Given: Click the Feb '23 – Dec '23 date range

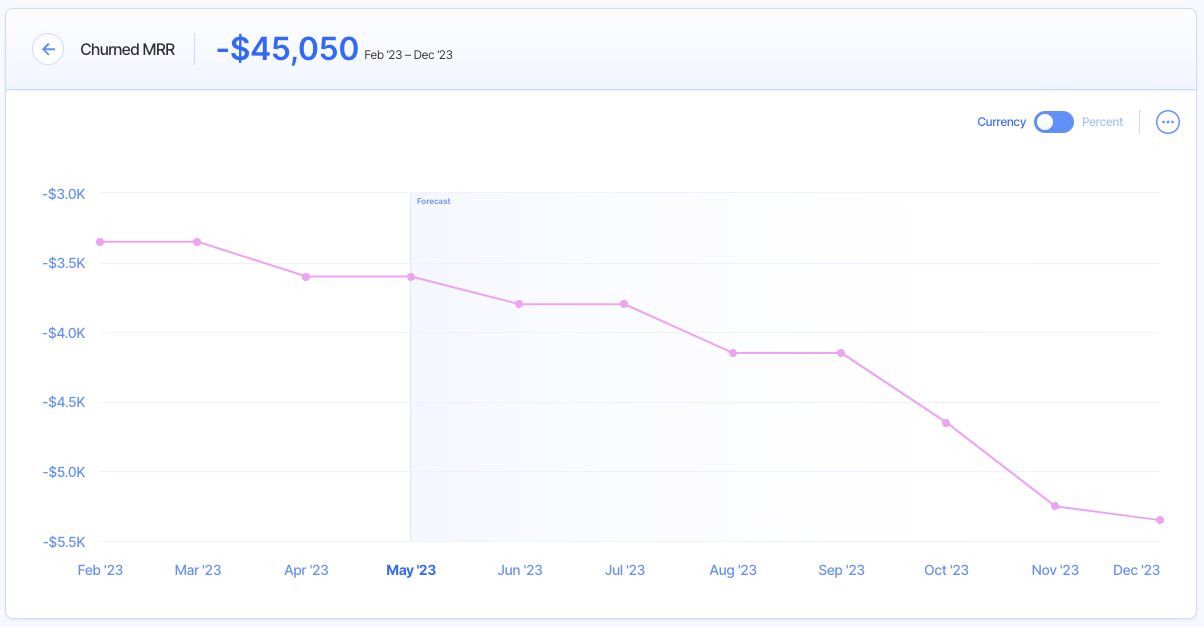Looking at the screenshot, I should 406,55.
